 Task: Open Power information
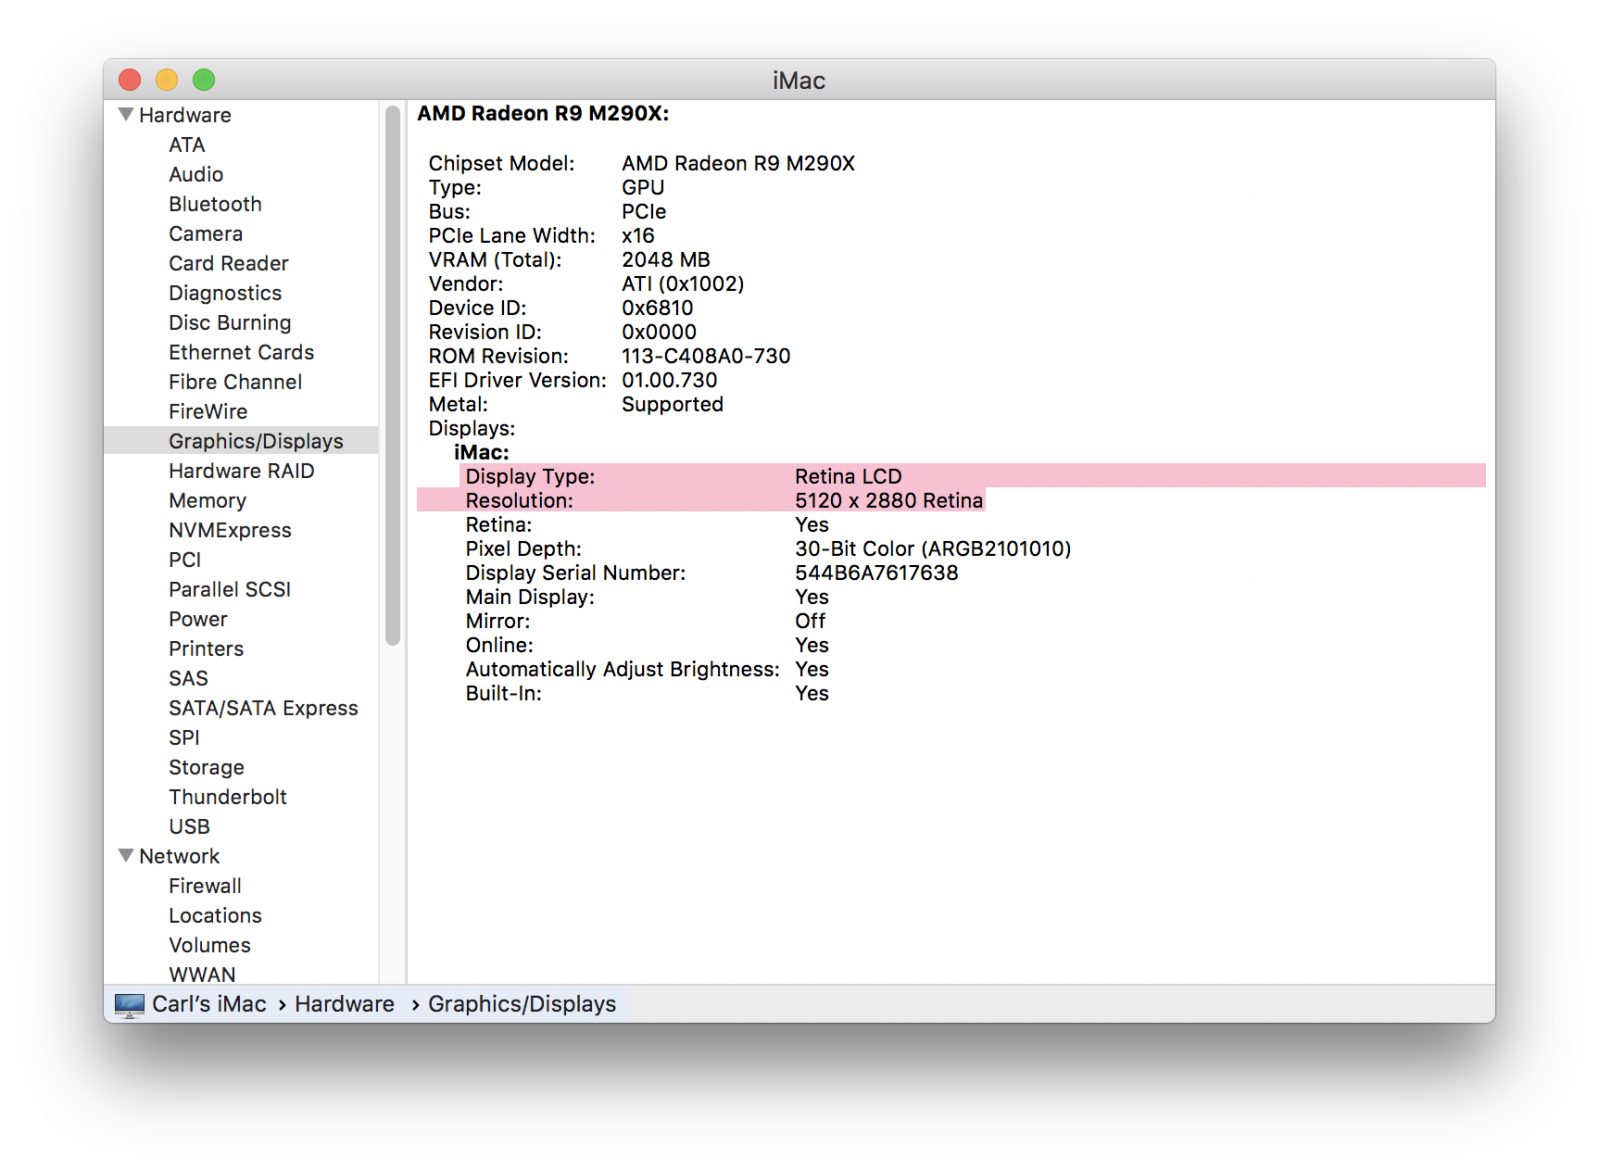point(198,619)
